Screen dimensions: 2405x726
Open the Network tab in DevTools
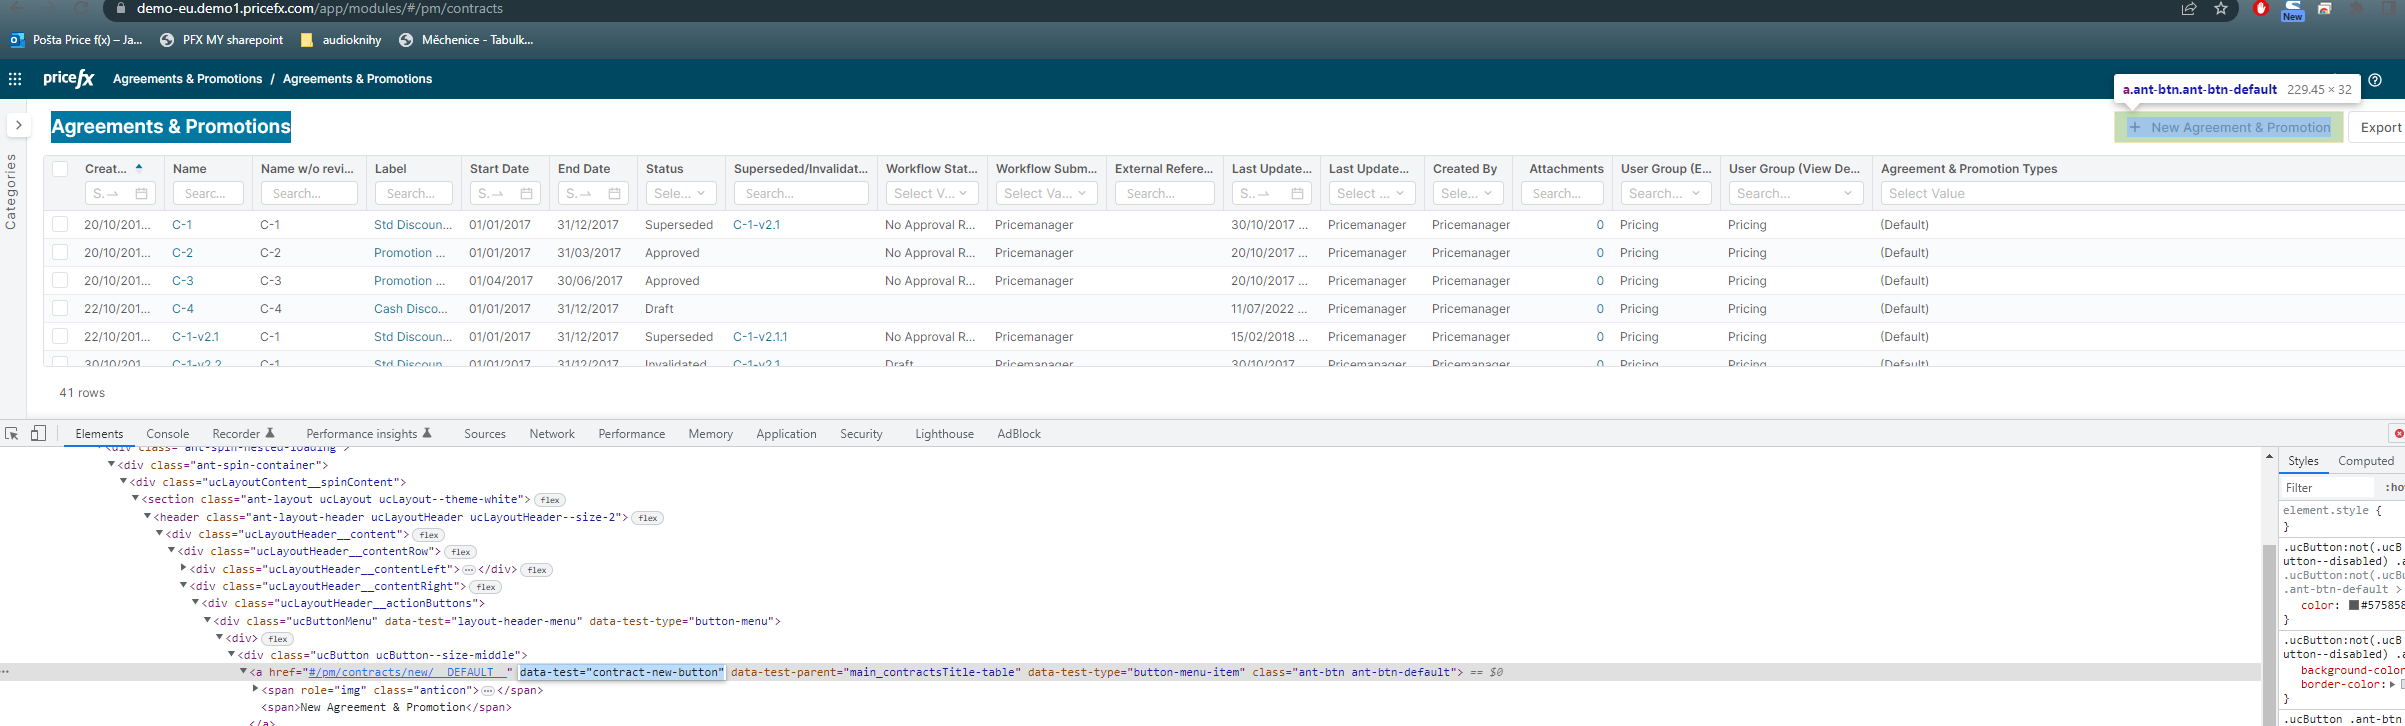[x=552, y=434]
